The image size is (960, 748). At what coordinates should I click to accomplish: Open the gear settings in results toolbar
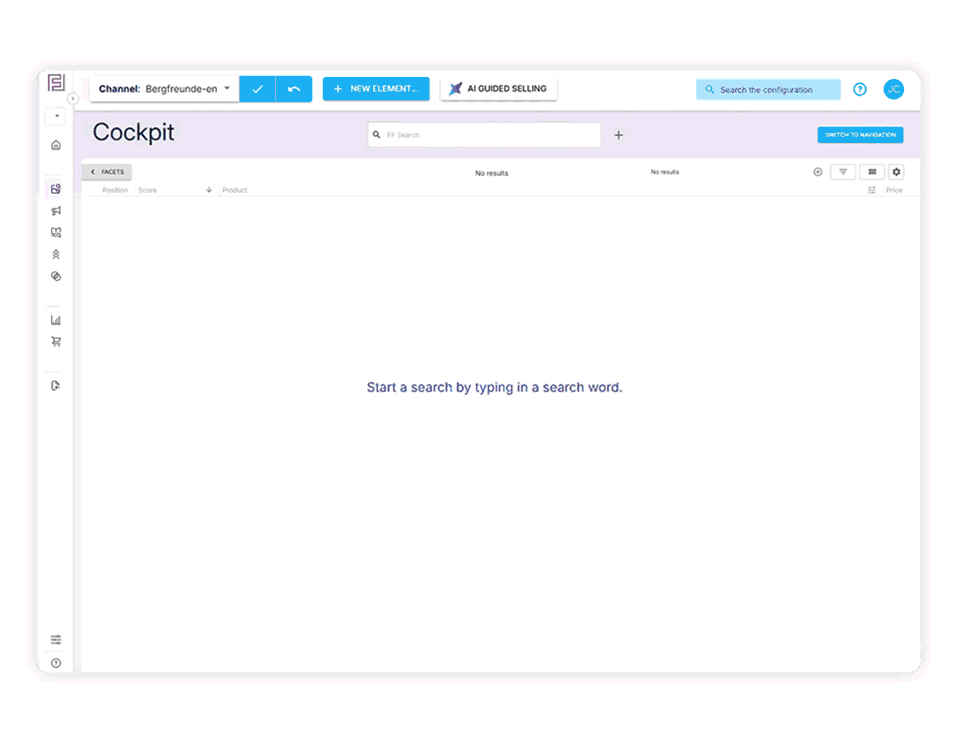(896, 172)
